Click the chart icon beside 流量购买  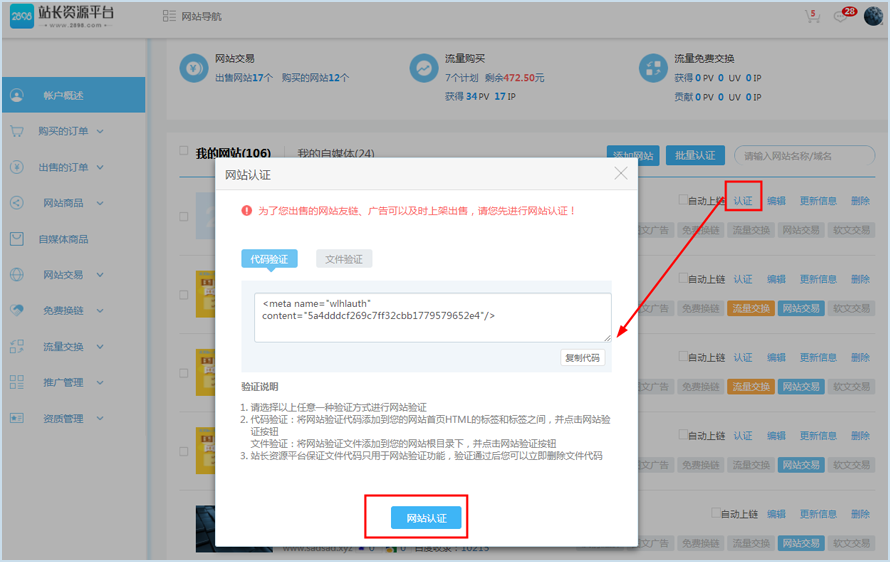(x=422, y=68)
